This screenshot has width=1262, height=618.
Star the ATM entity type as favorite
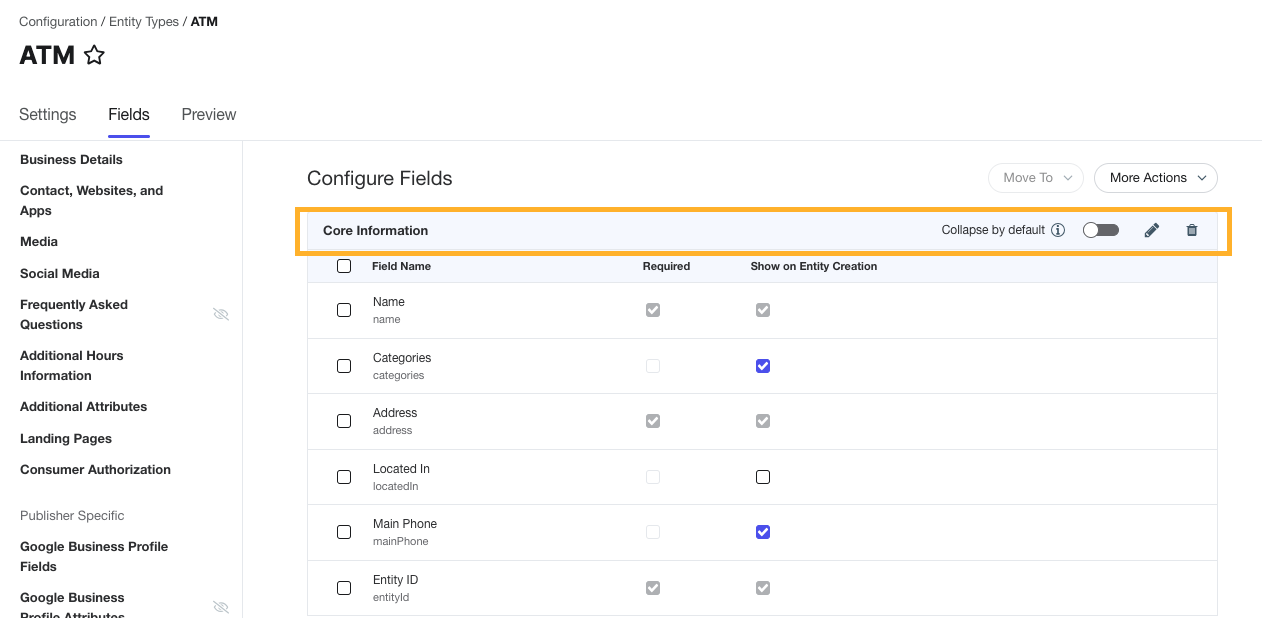pyautogui.click(x=94, y=55)
